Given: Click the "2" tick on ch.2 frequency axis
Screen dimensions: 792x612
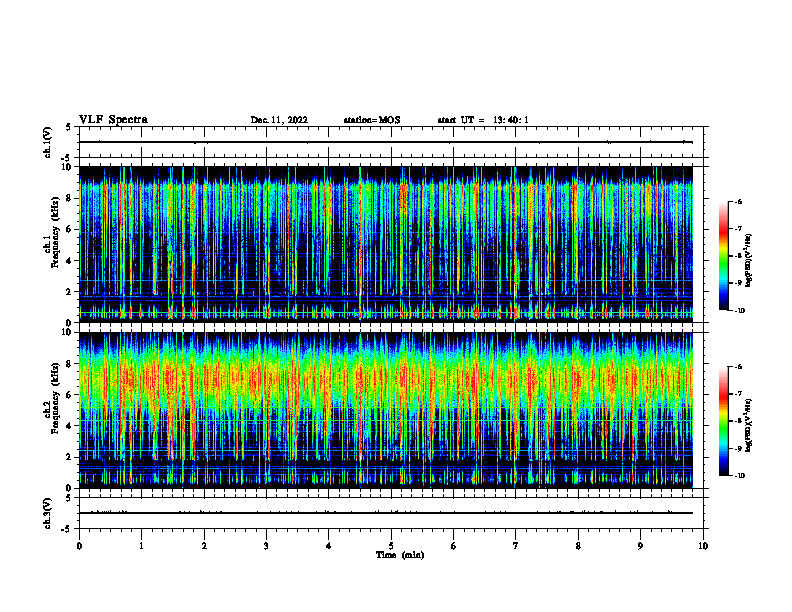Looking at the screenshot, I should 70,457.
